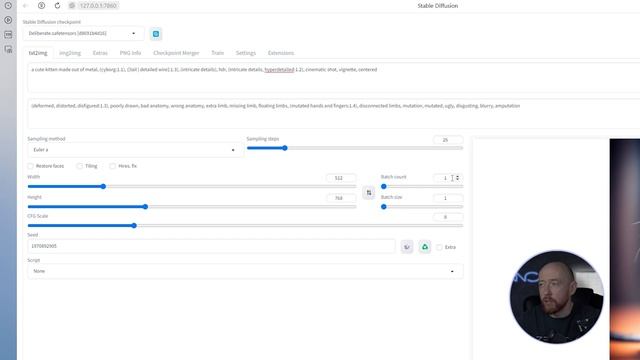Image resolution: width=640 pixels, height=360 pixels.
Task: Click the CFG Scale number field
Action: tap(448, 217)
